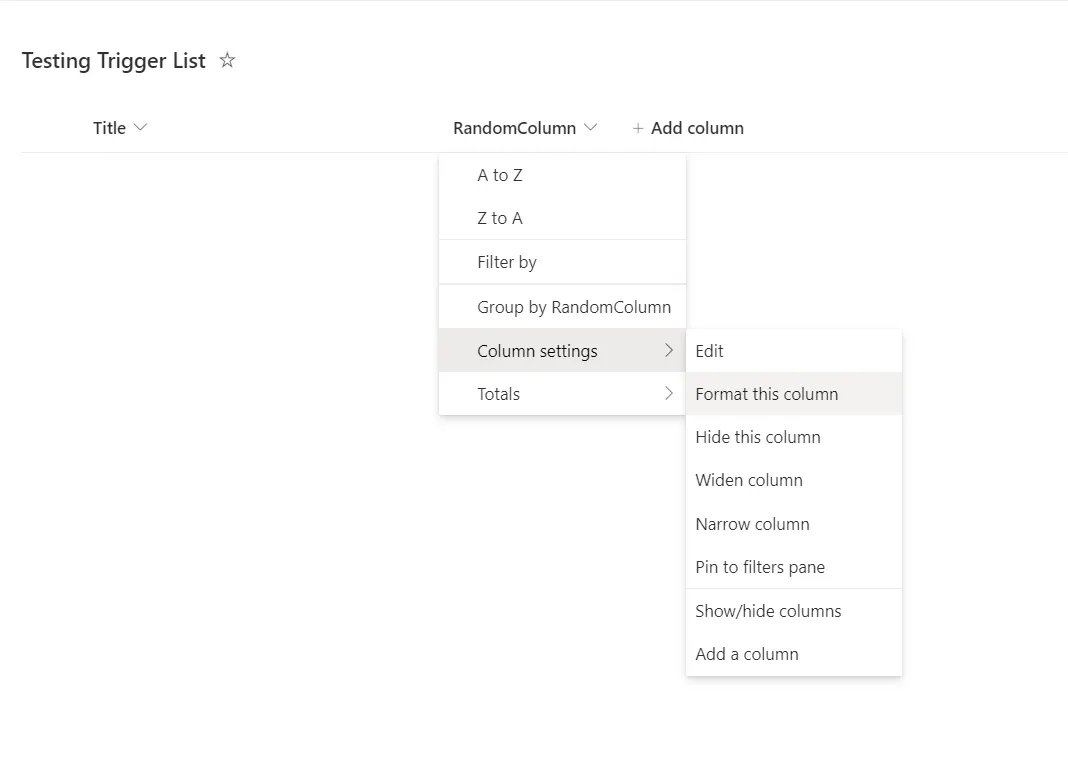1068x778 pixels.
Task: Sort RandomColumn Z to A
Action: [x=500, y=218]
